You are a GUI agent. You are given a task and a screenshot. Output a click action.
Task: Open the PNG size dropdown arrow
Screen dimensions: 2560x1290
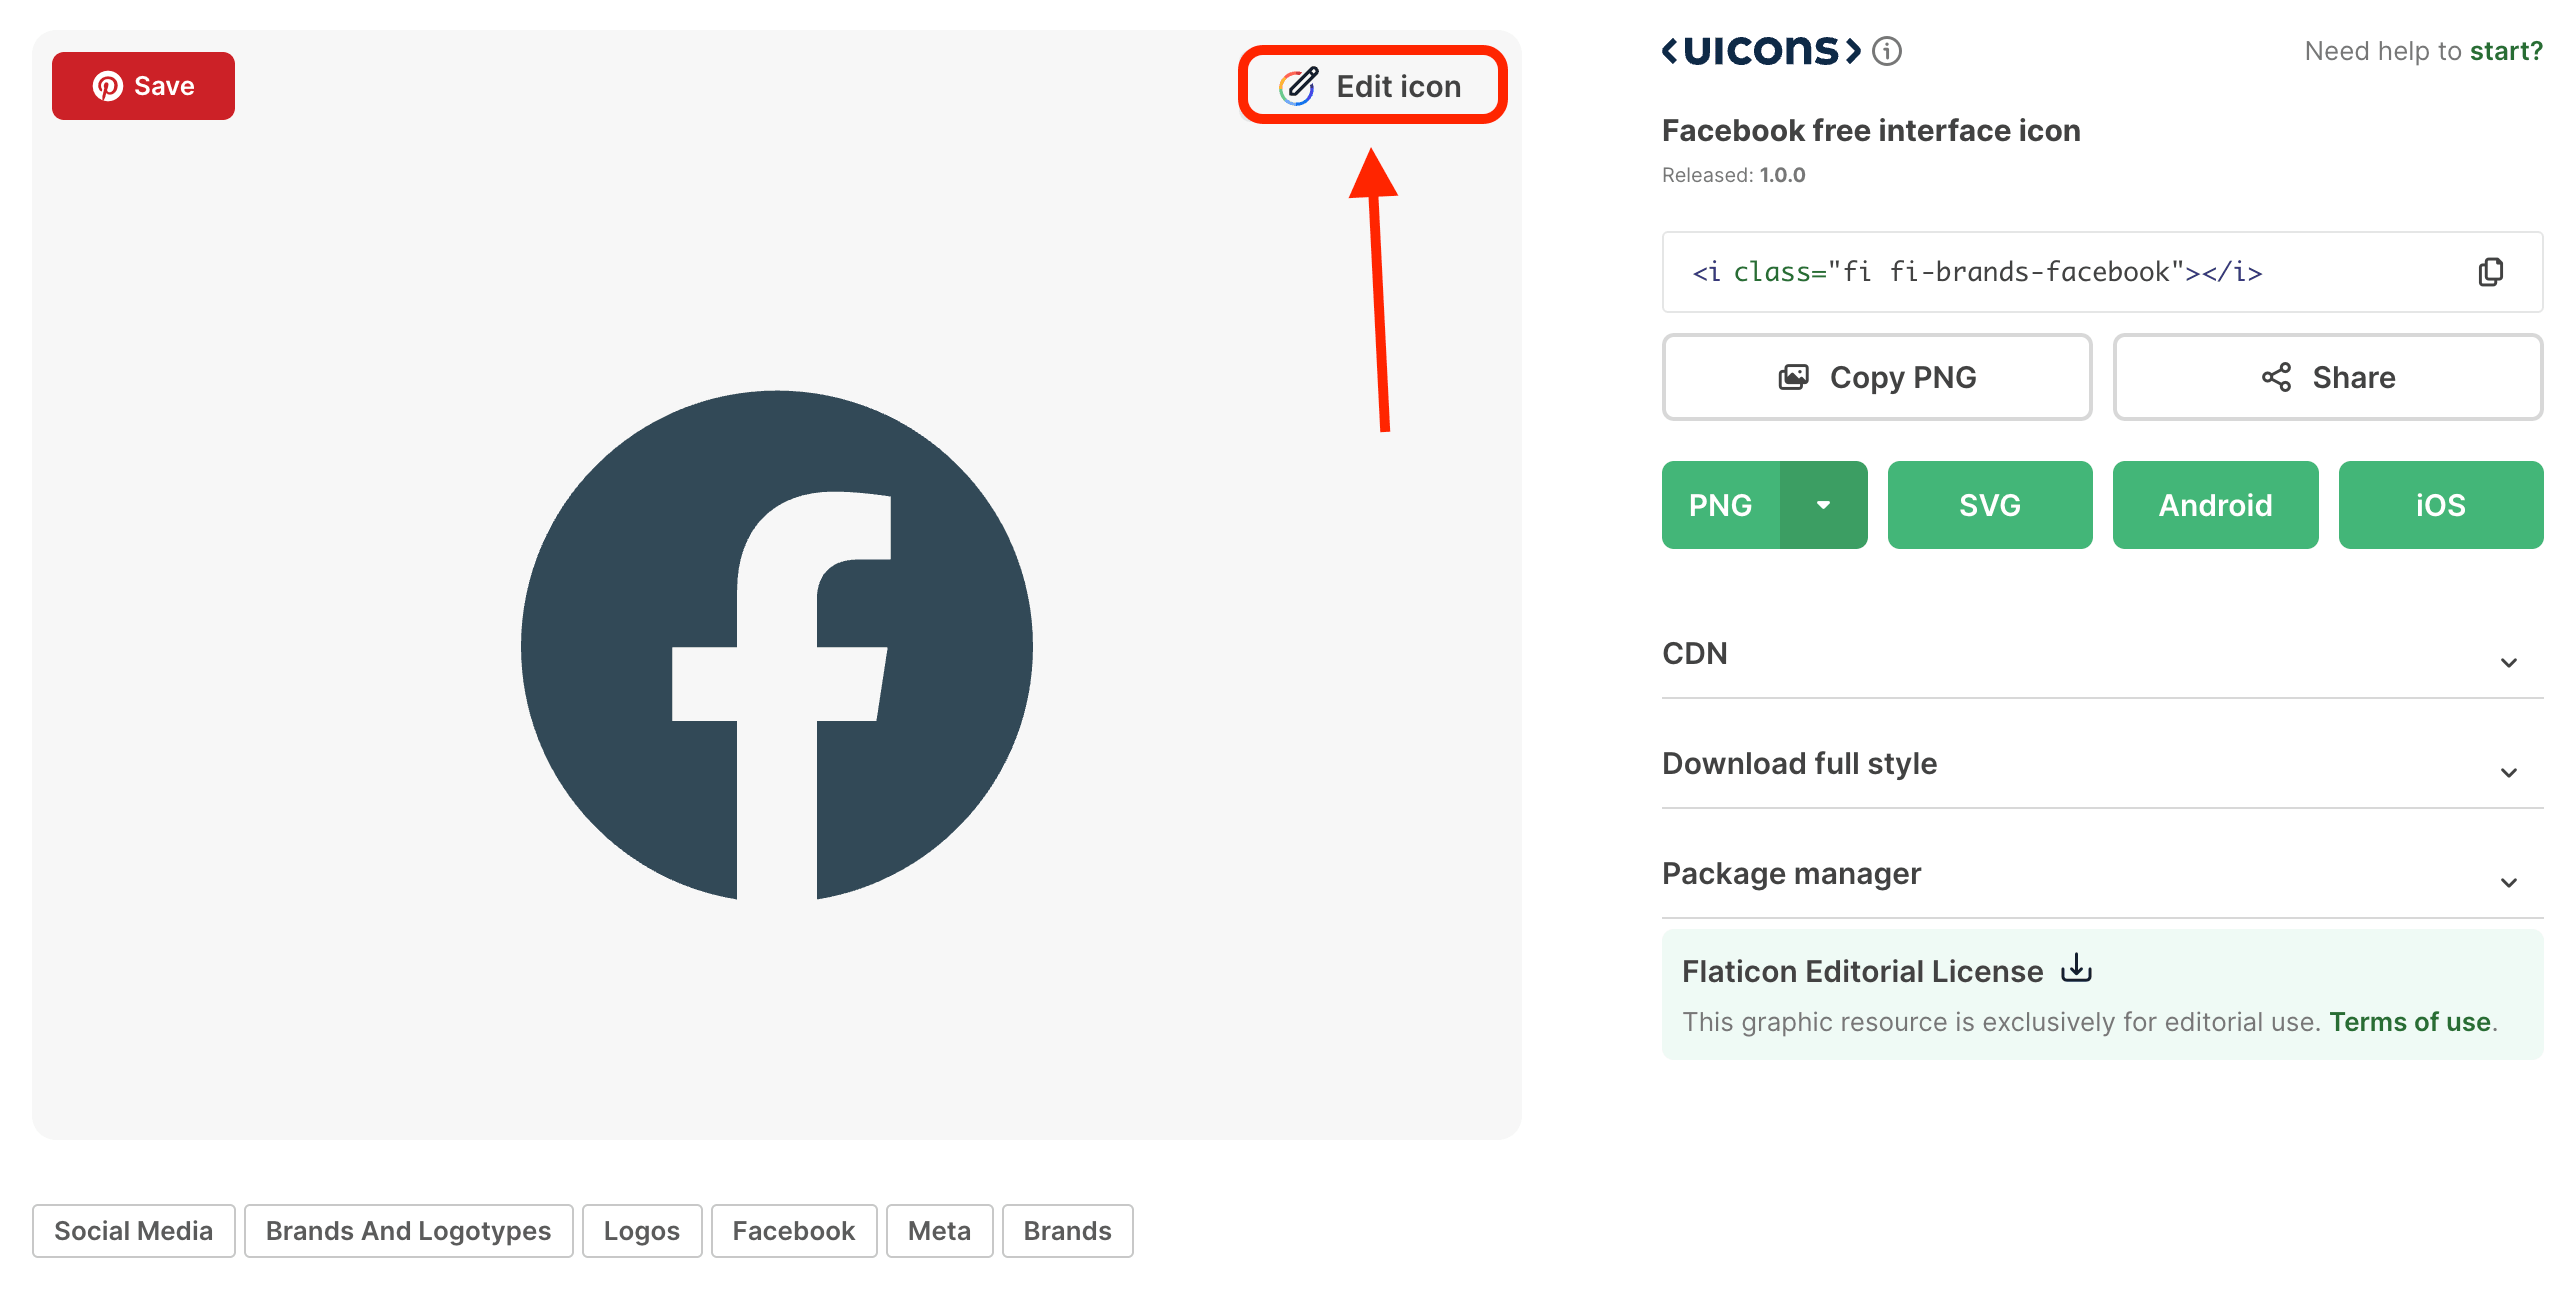[1824, 505]
